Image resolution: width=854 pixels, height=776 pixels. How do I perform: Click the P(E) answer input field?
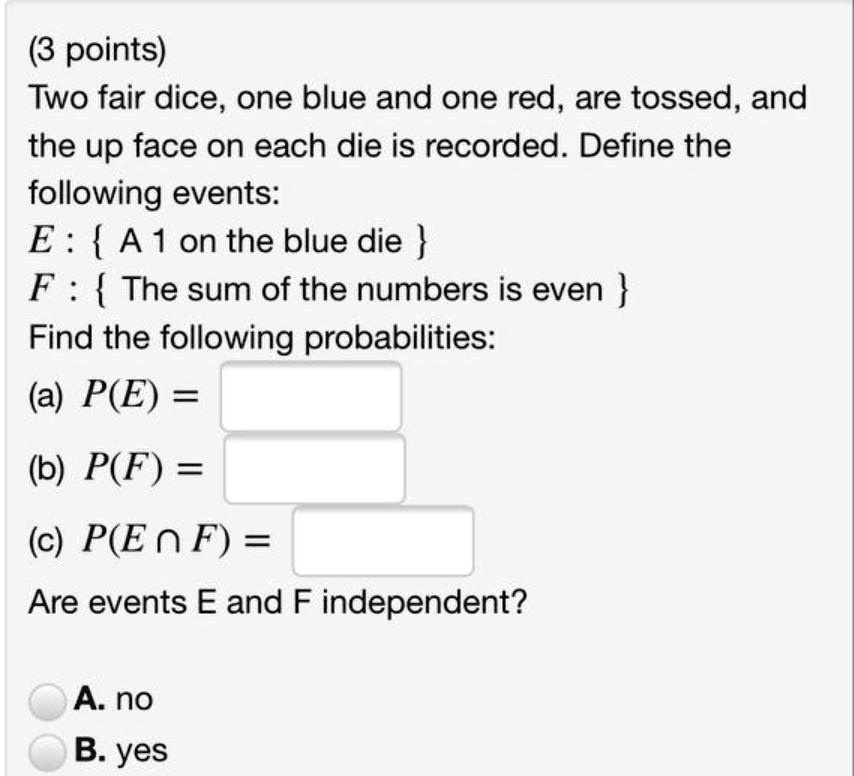(x=310, y=394)
